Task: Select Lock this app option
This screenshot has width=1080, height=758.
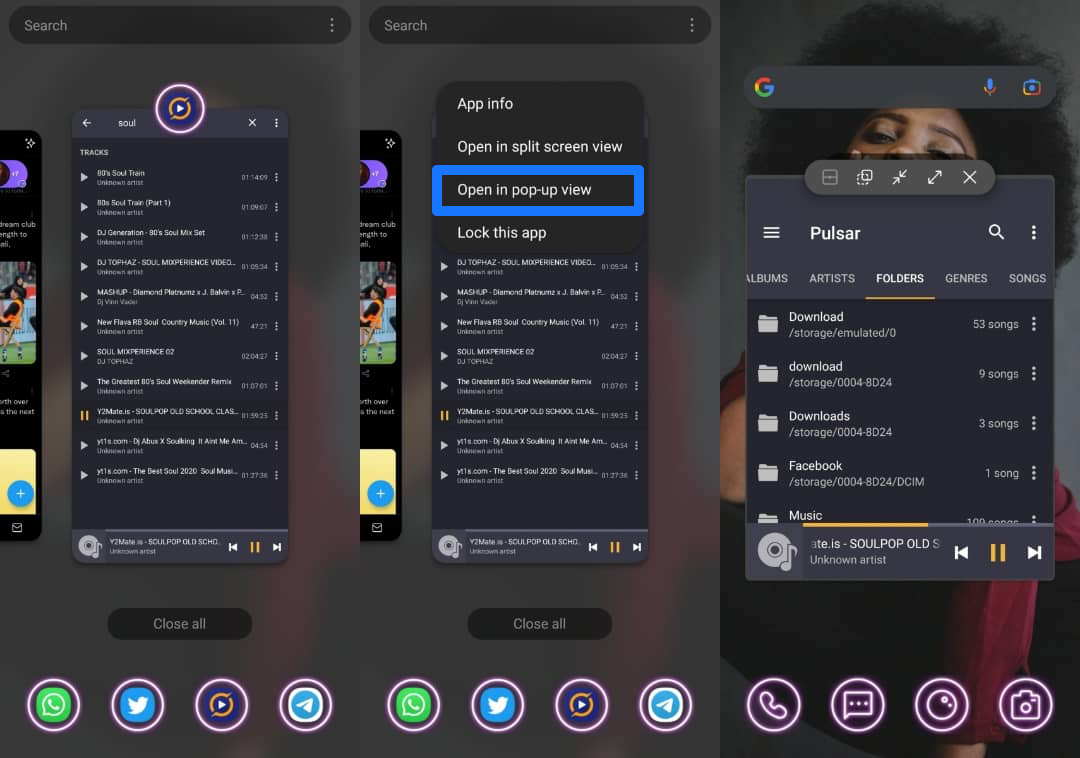Action: click(x=501, y=233)
